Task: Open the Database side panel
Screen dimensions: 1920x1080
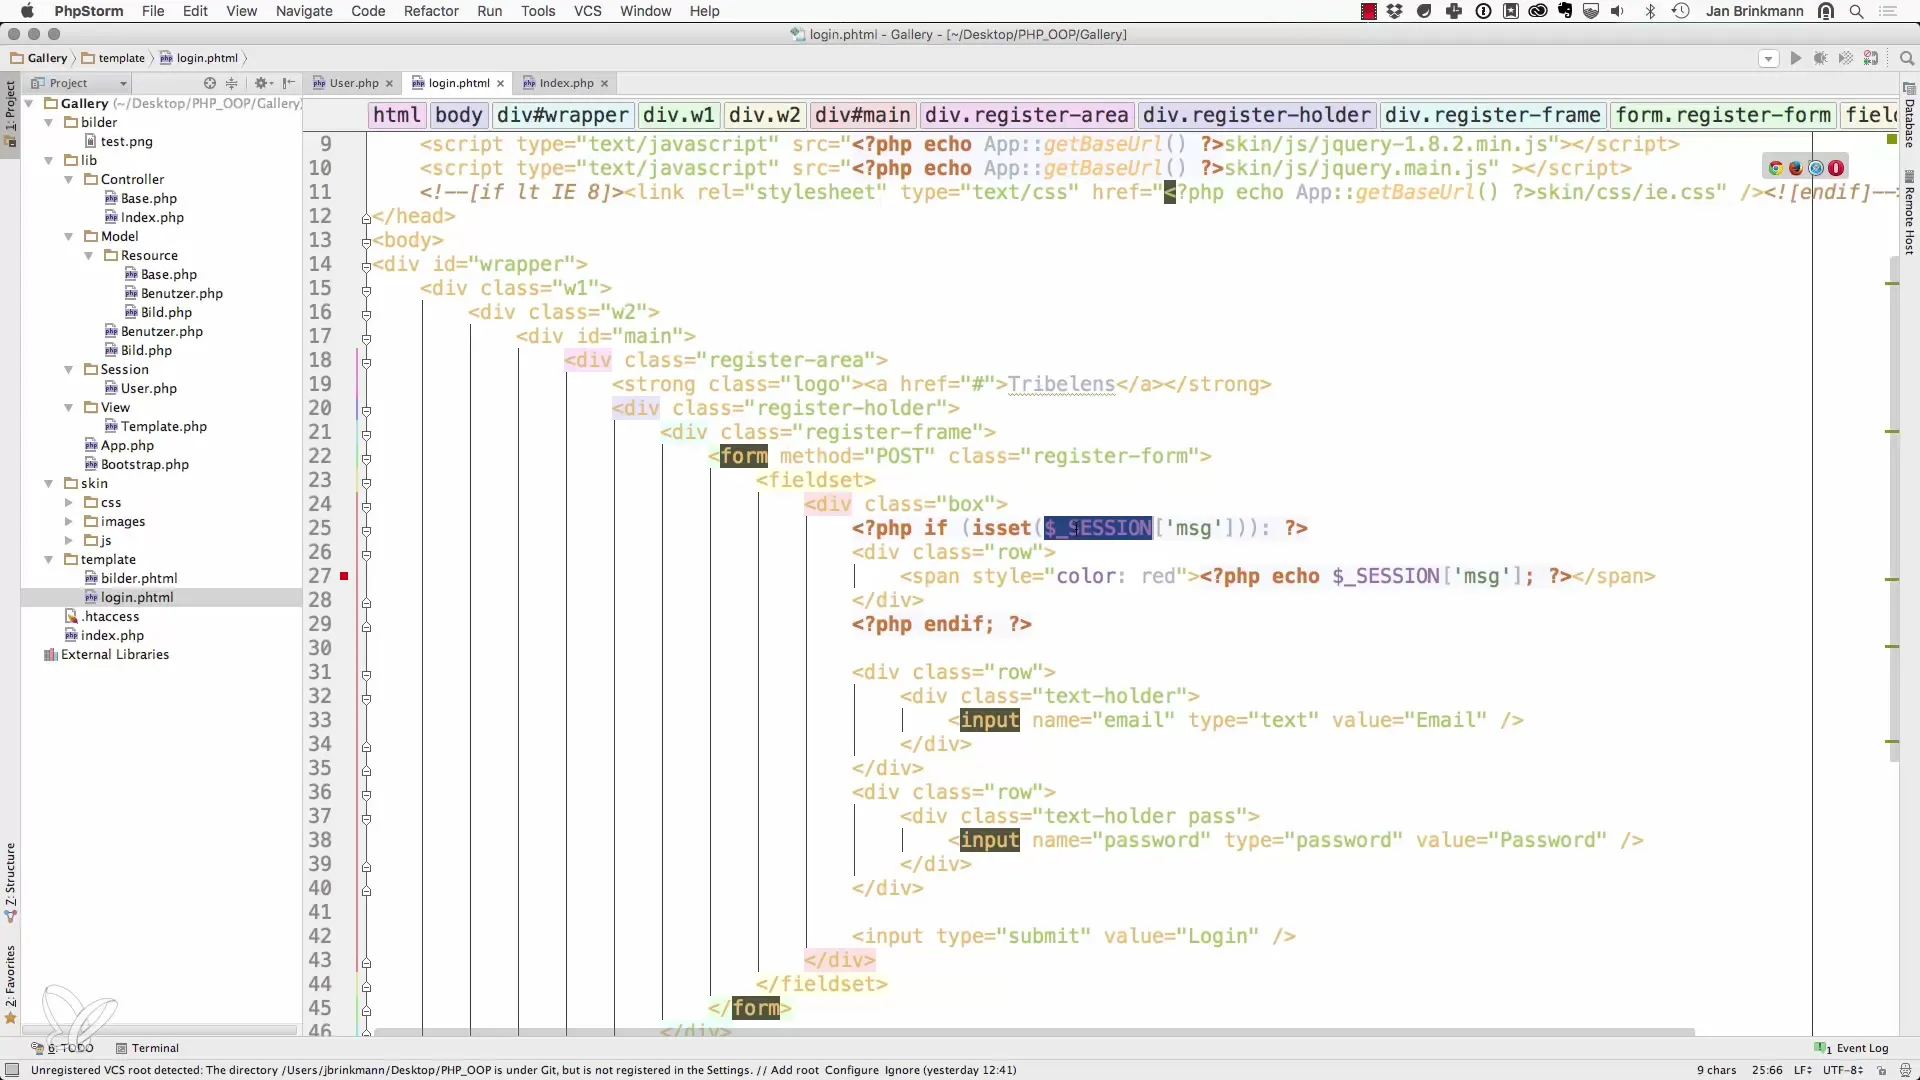Action: pyautogui.click(x=1909, y=115)
